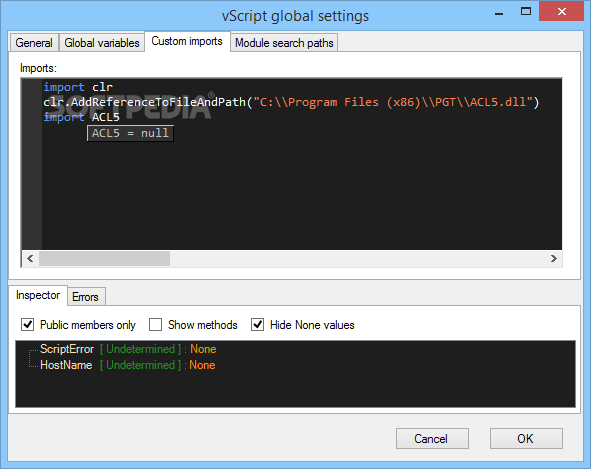Click the ACL5.dll path string
Image resolution: width=591 pixels, height=469 pixels.
click(x=393, y=102)
